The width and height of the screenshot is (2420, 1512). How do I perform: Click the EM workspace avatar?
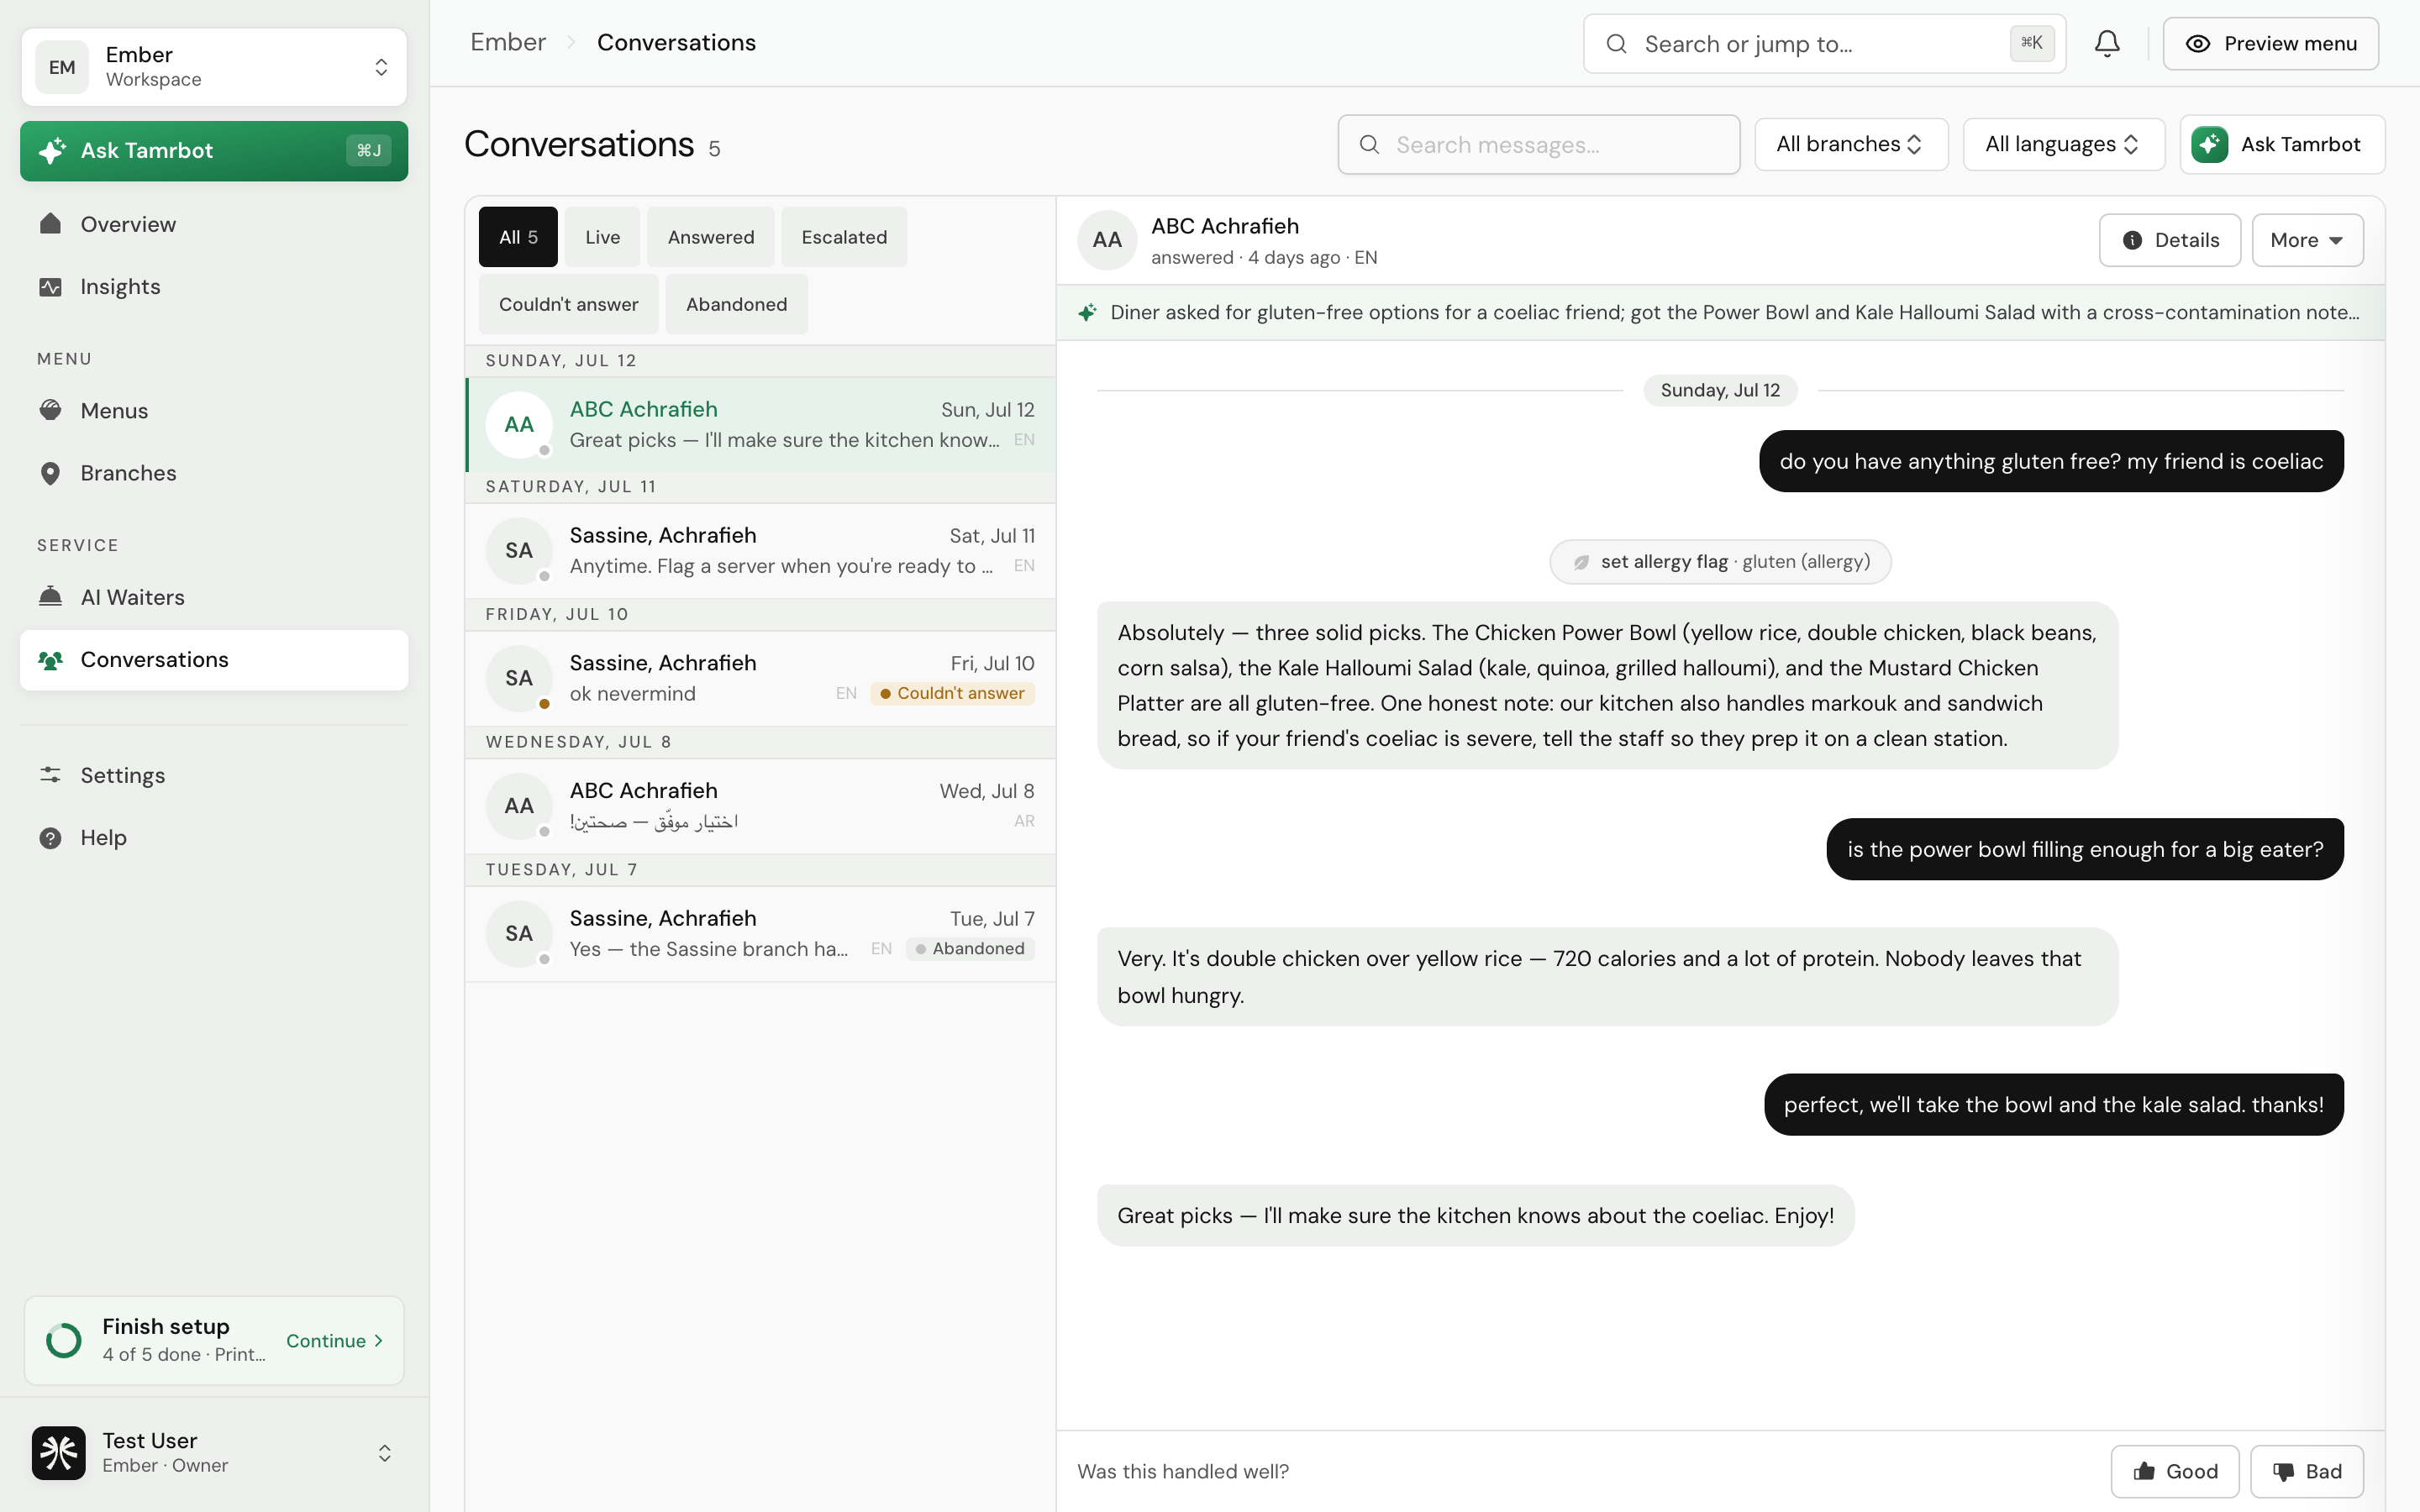pyautogui.click(x=62, y=67)
